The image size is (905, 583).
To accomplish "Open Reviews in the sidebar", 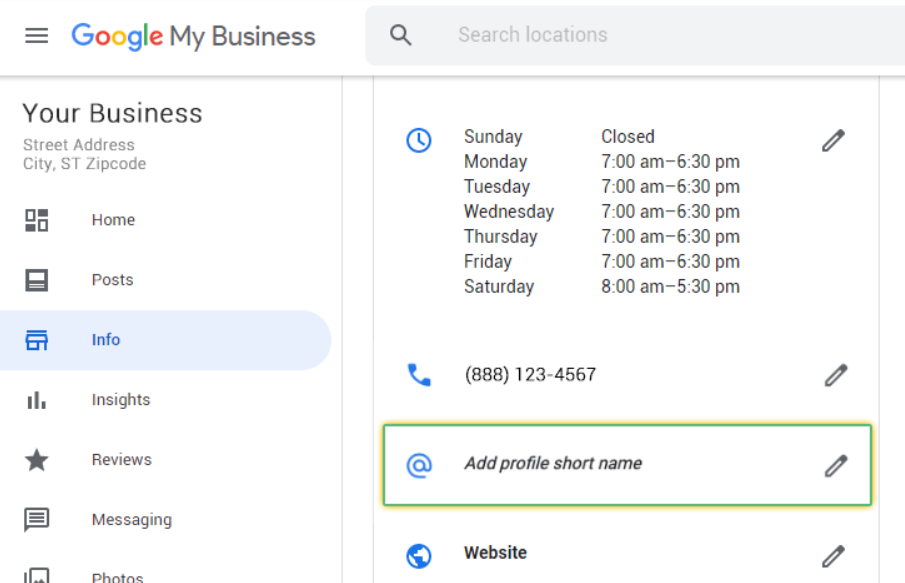I will coord(122,460).
